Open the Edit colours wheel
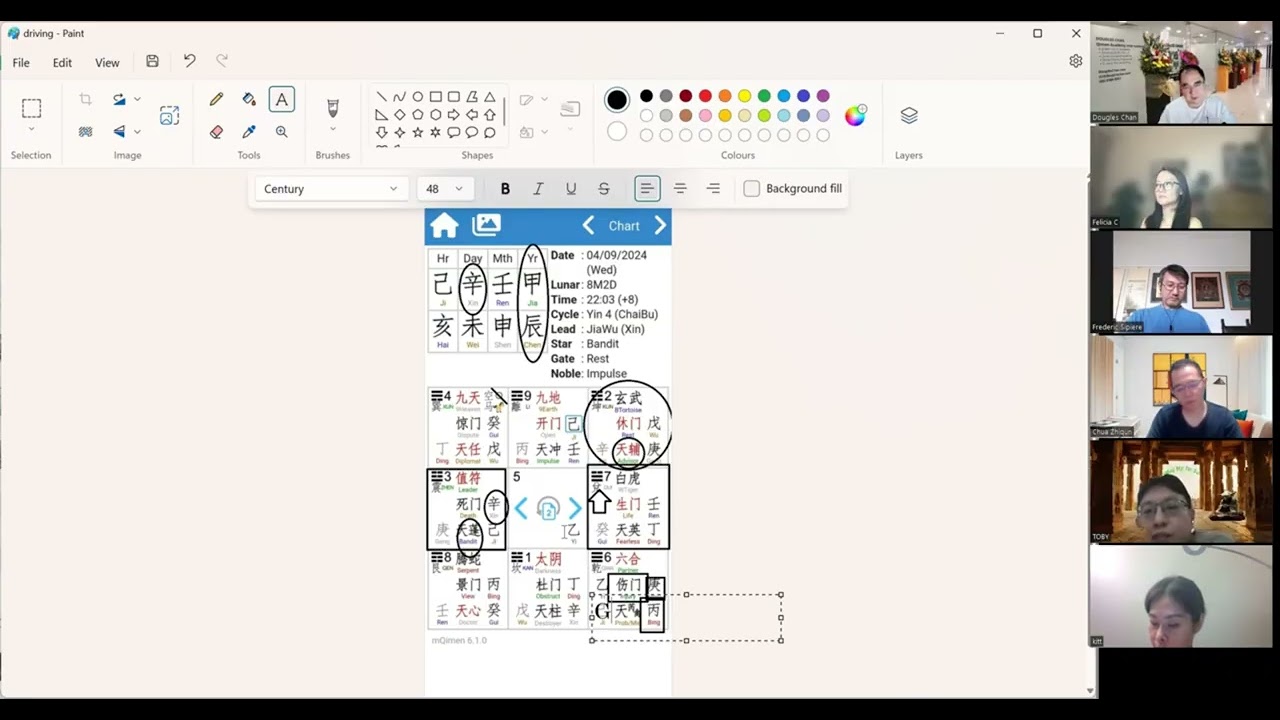 (x=855, y=115)
